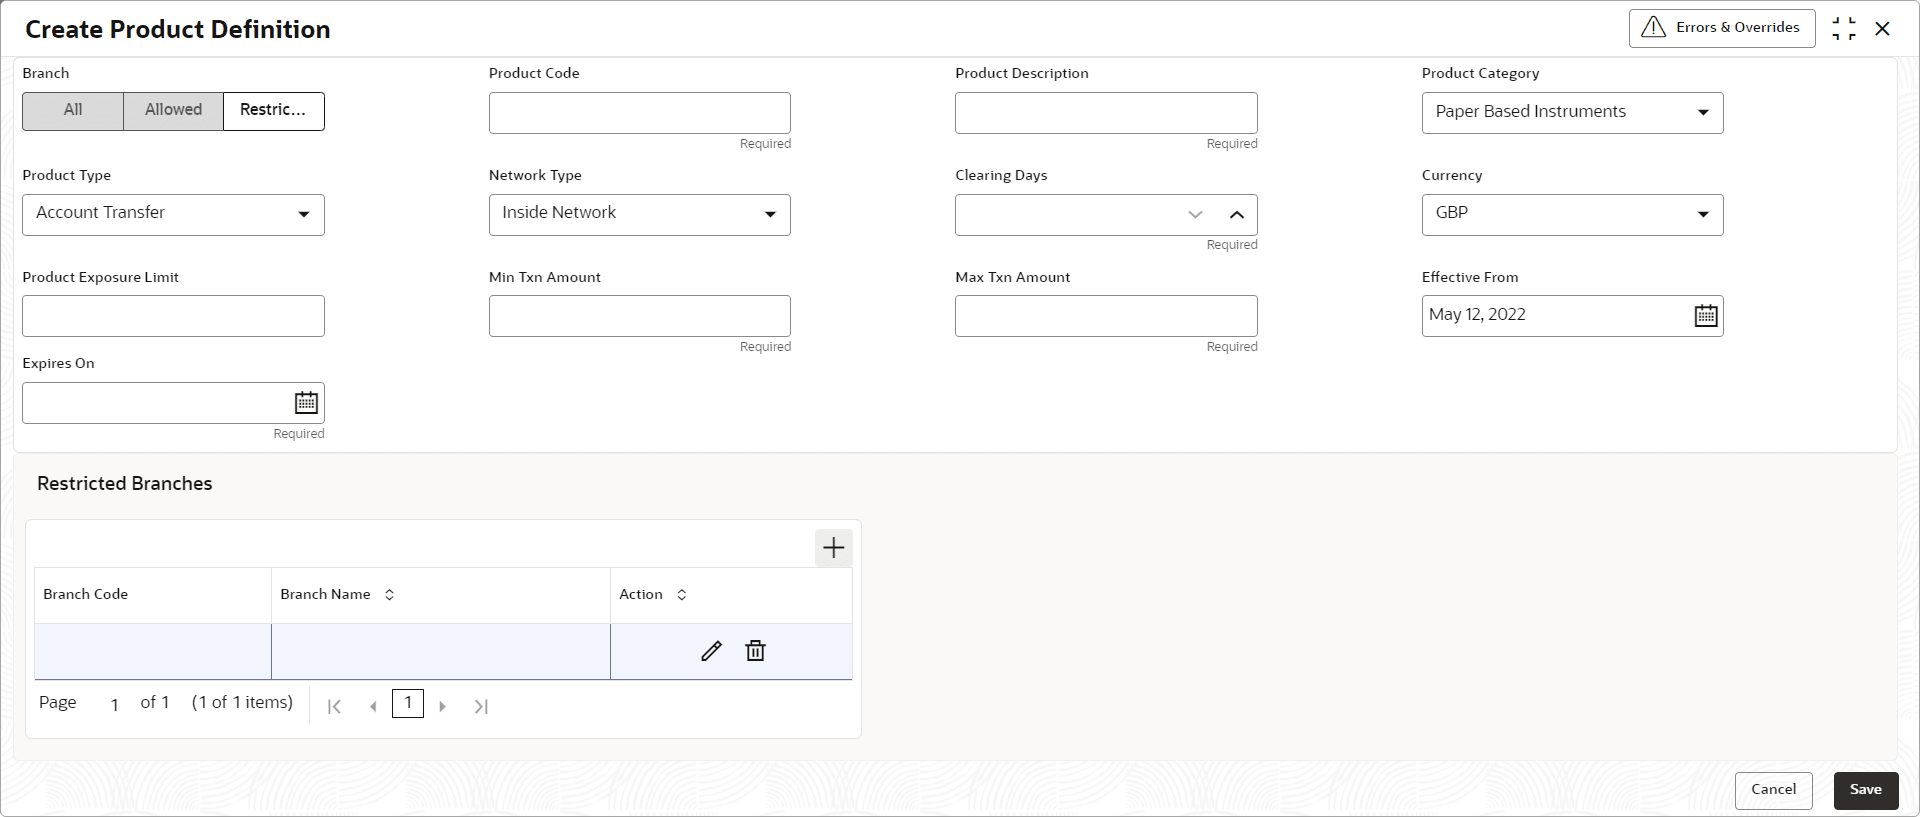Open the Currency dropdown

pyautogui.click(x=1572, y=215)
